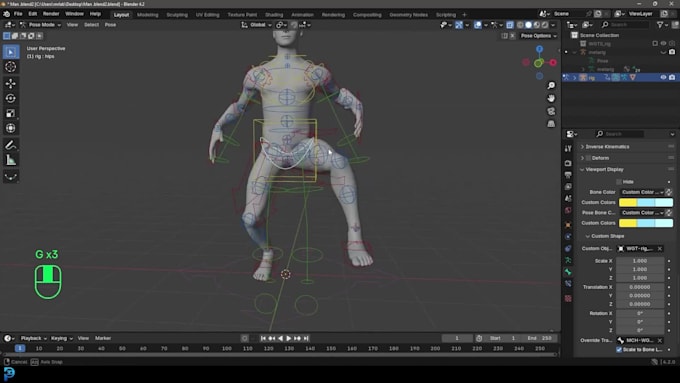Open the Tool properties tab
Image resolution: width=680 pixels, height=383 pixels.
(x=568, y=148)
